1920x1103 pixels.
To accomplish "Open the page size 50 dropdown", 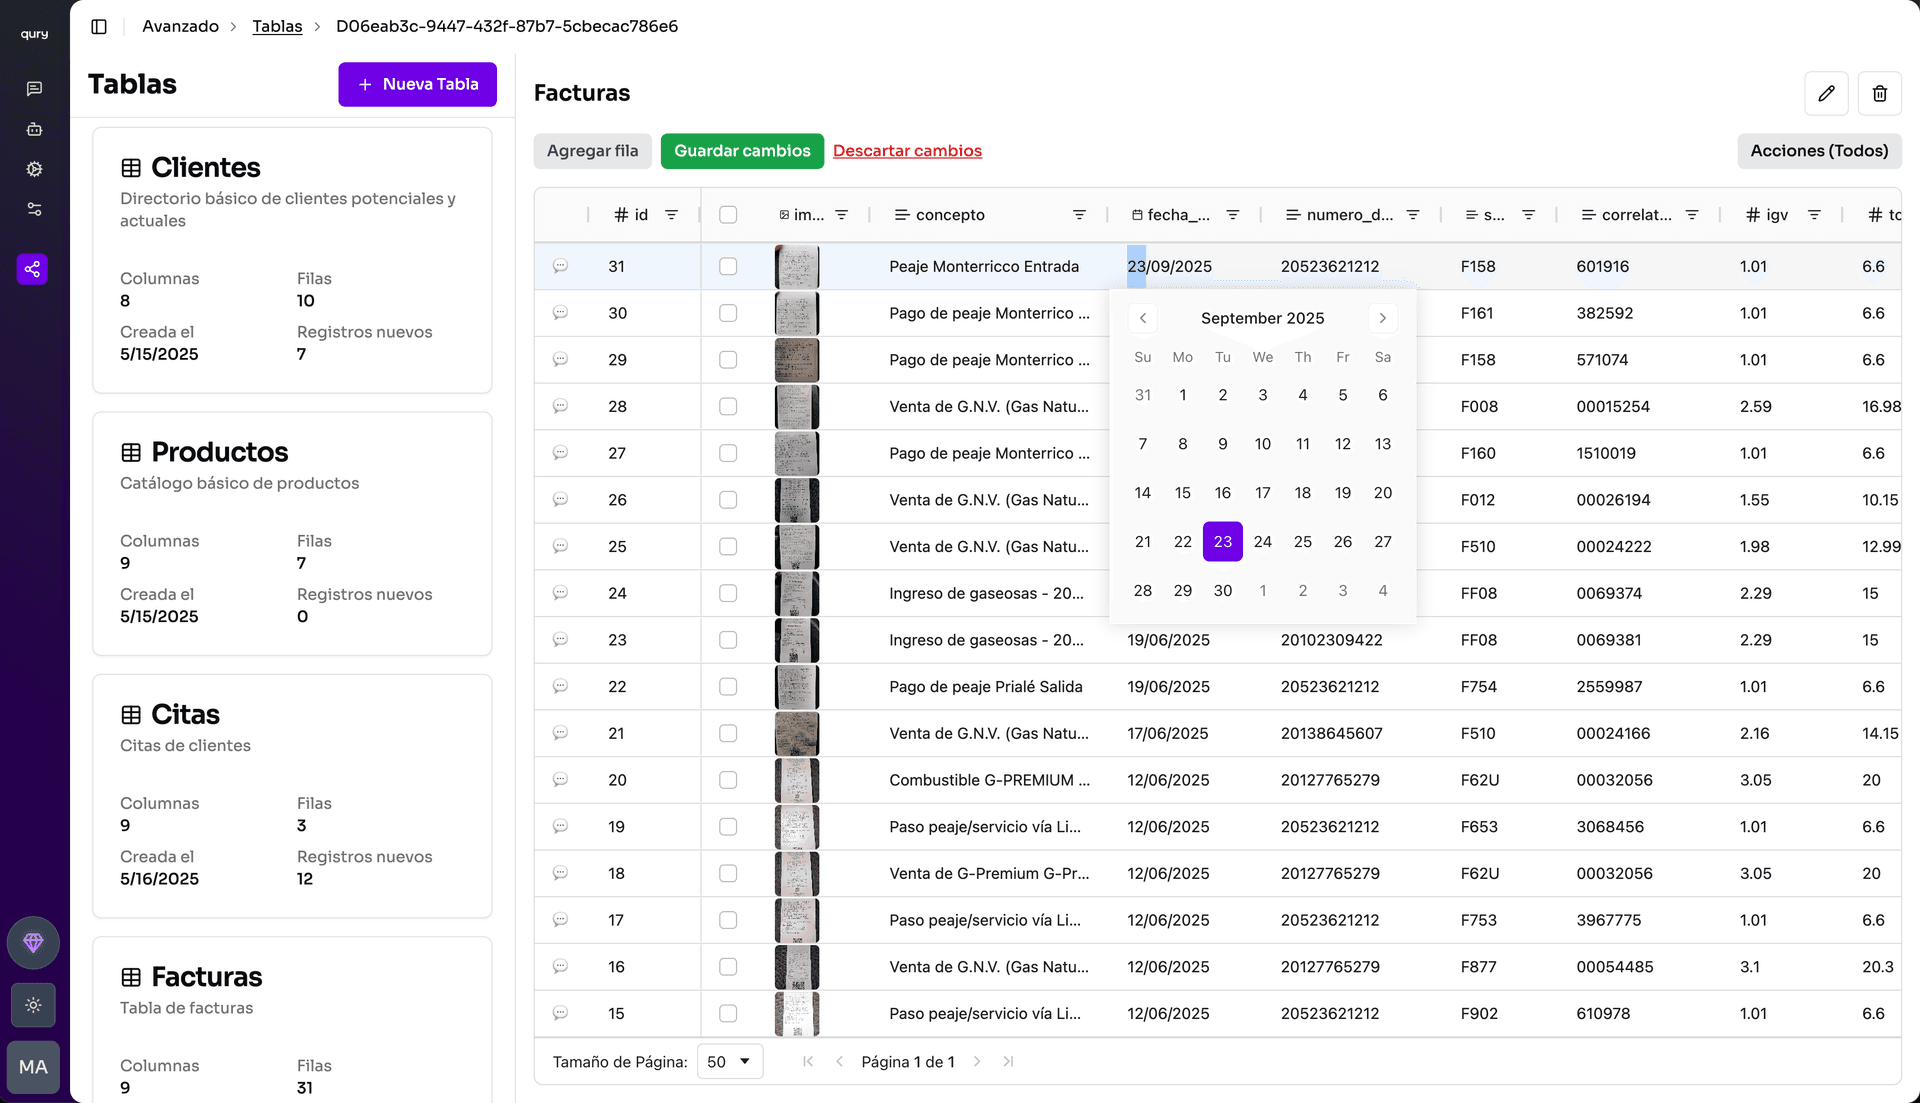I will coord(729,1062).
